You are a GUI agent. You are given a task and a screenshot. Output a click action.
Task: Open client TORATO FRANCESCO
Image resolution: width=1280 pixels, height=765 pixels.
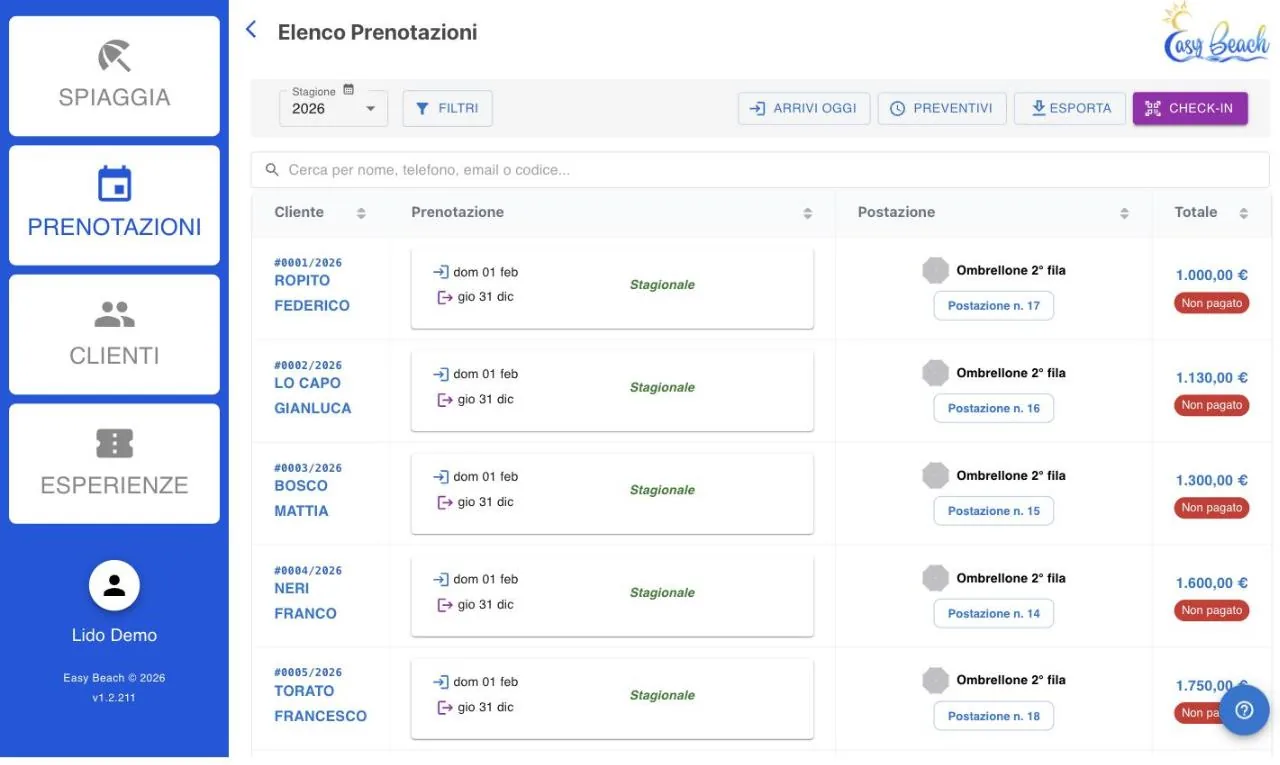(x=320, y=703)
